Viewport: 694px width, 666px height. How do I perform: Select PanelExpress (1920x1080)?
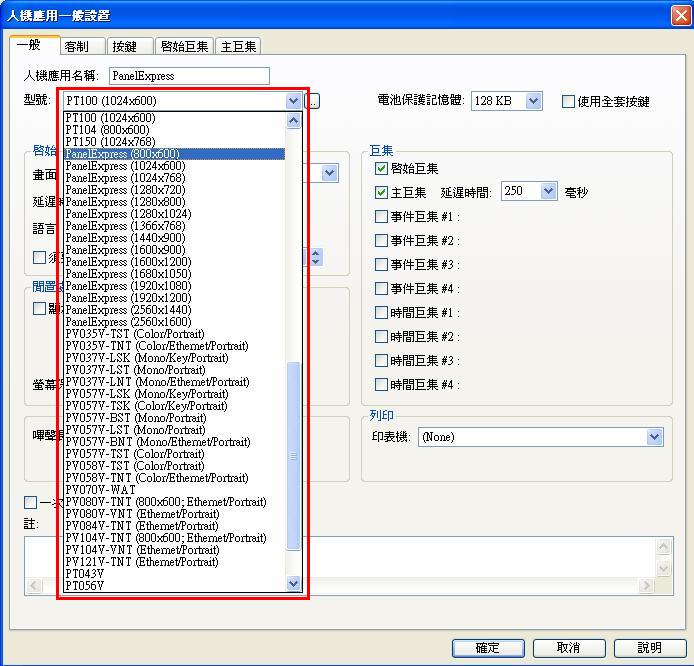[x=175, y=285]
